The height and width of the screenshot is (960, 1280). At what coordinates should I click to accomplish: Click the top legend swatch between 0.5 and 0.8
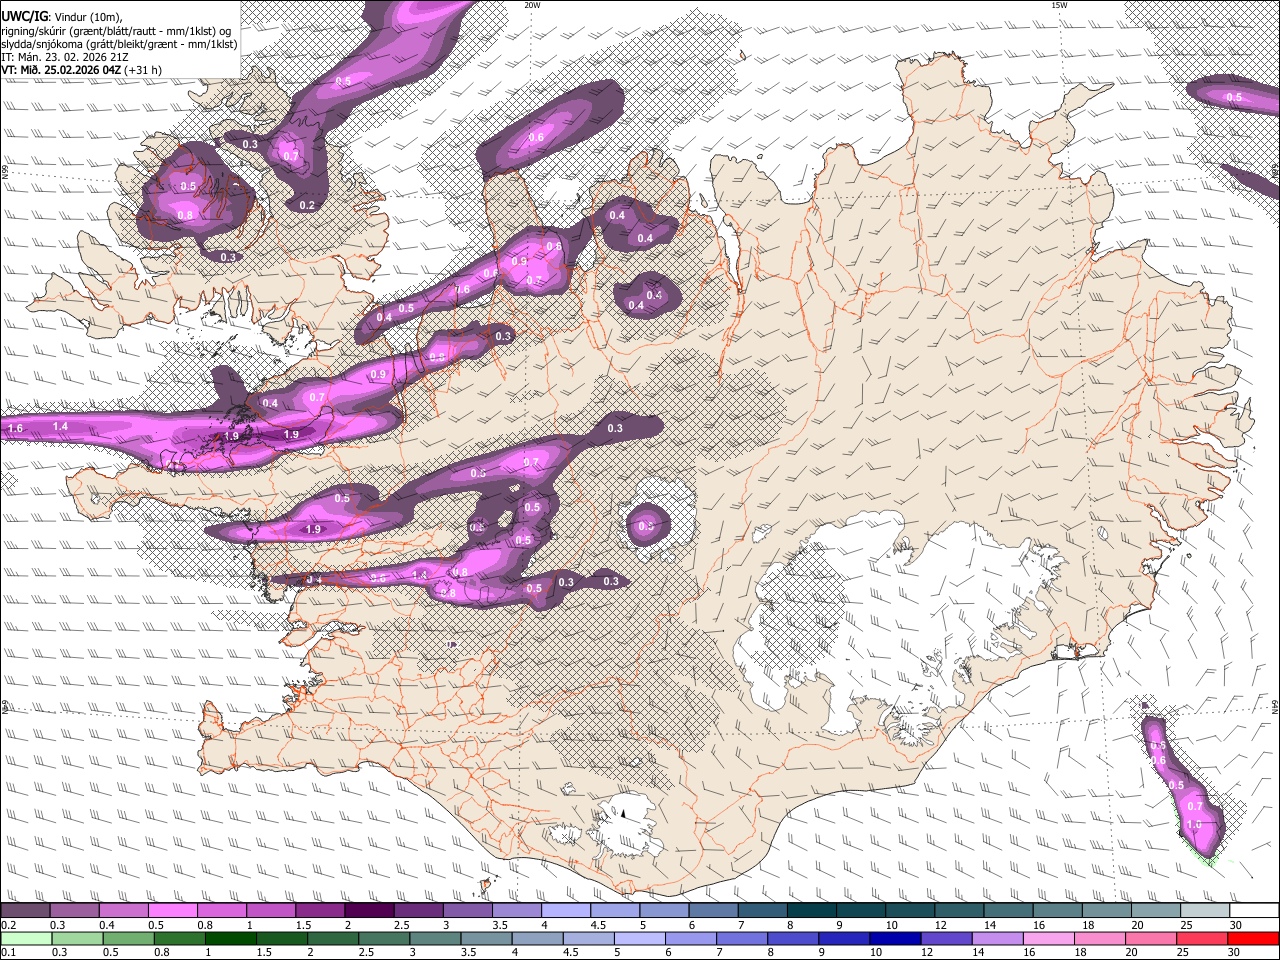173,911
